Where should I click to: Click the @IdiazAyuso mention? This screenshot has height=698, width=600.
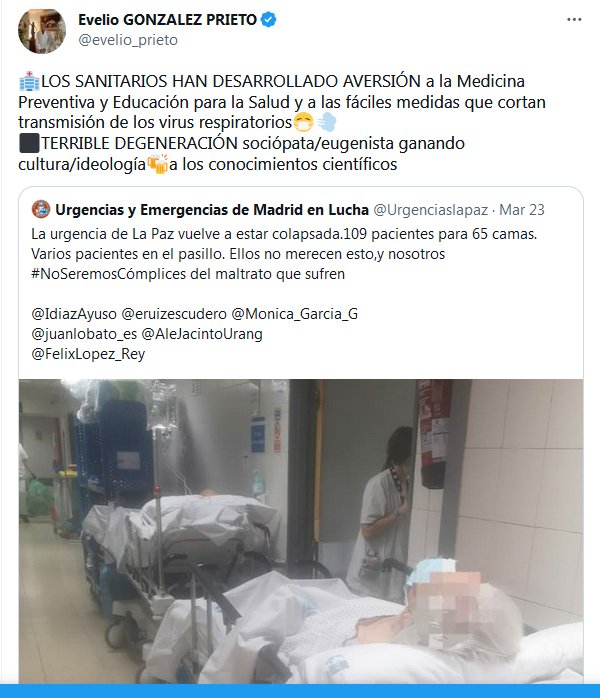tap(74, 314)
